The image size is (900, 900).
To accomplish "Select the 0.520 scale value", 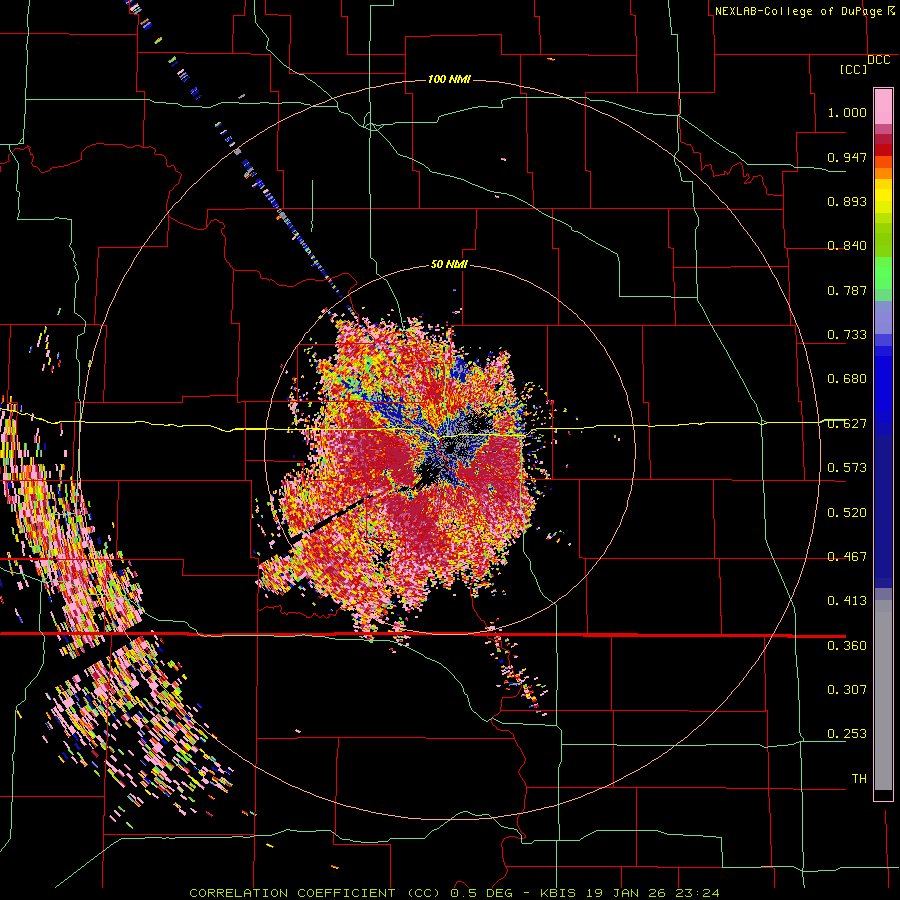I will coord(847,513).
